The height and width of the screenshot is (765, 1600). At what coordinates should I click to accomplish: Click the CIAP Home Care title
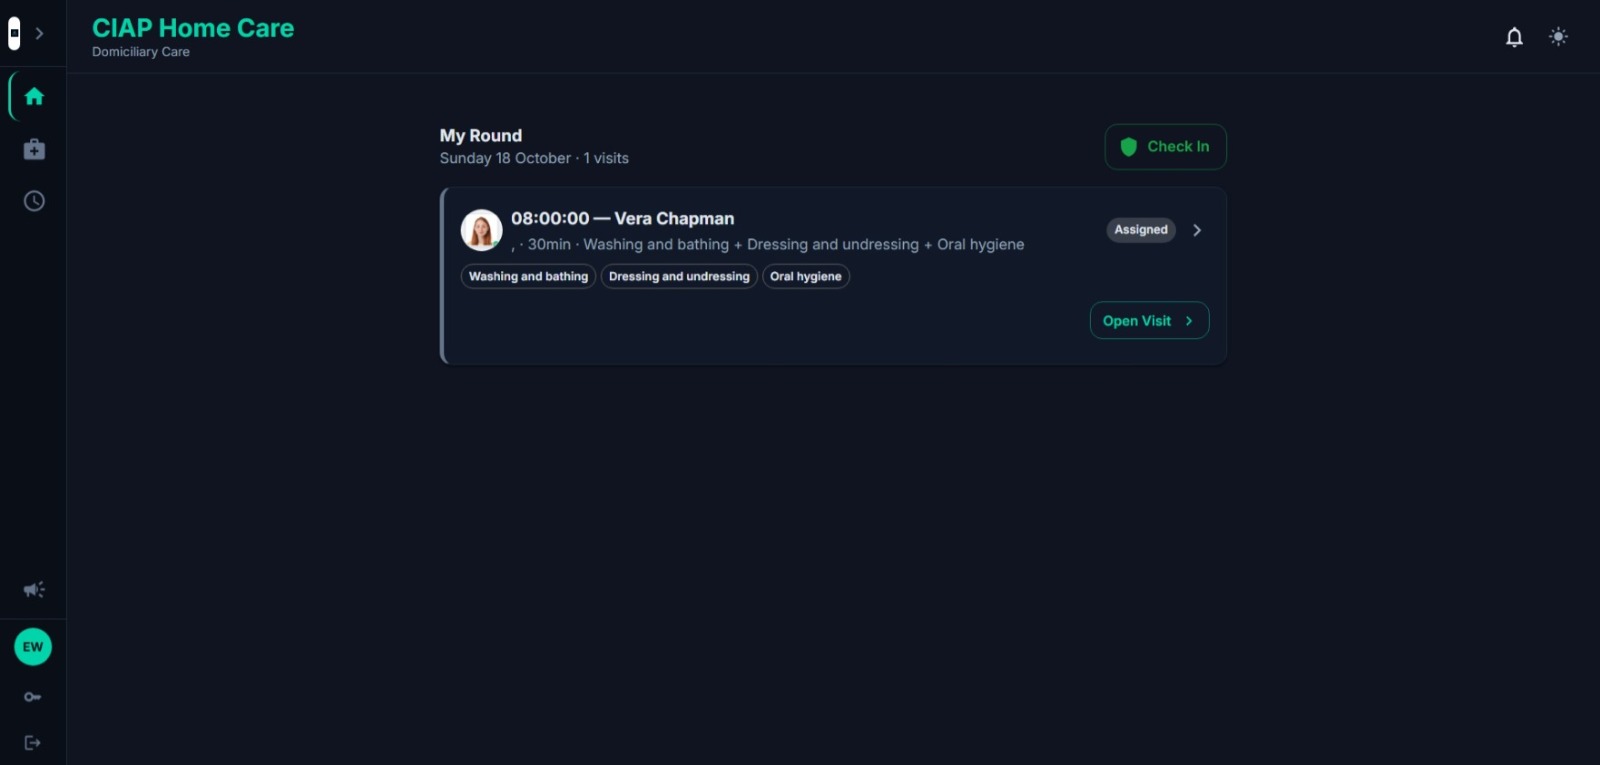[x=193, y=28]
